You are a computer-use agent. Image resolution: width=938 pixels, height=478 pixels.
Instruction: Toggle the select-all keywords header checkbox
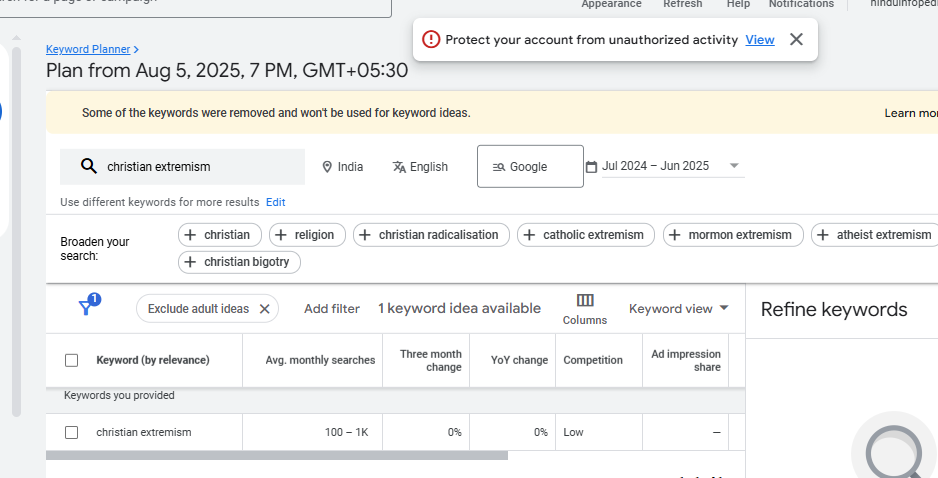(71, 360)
